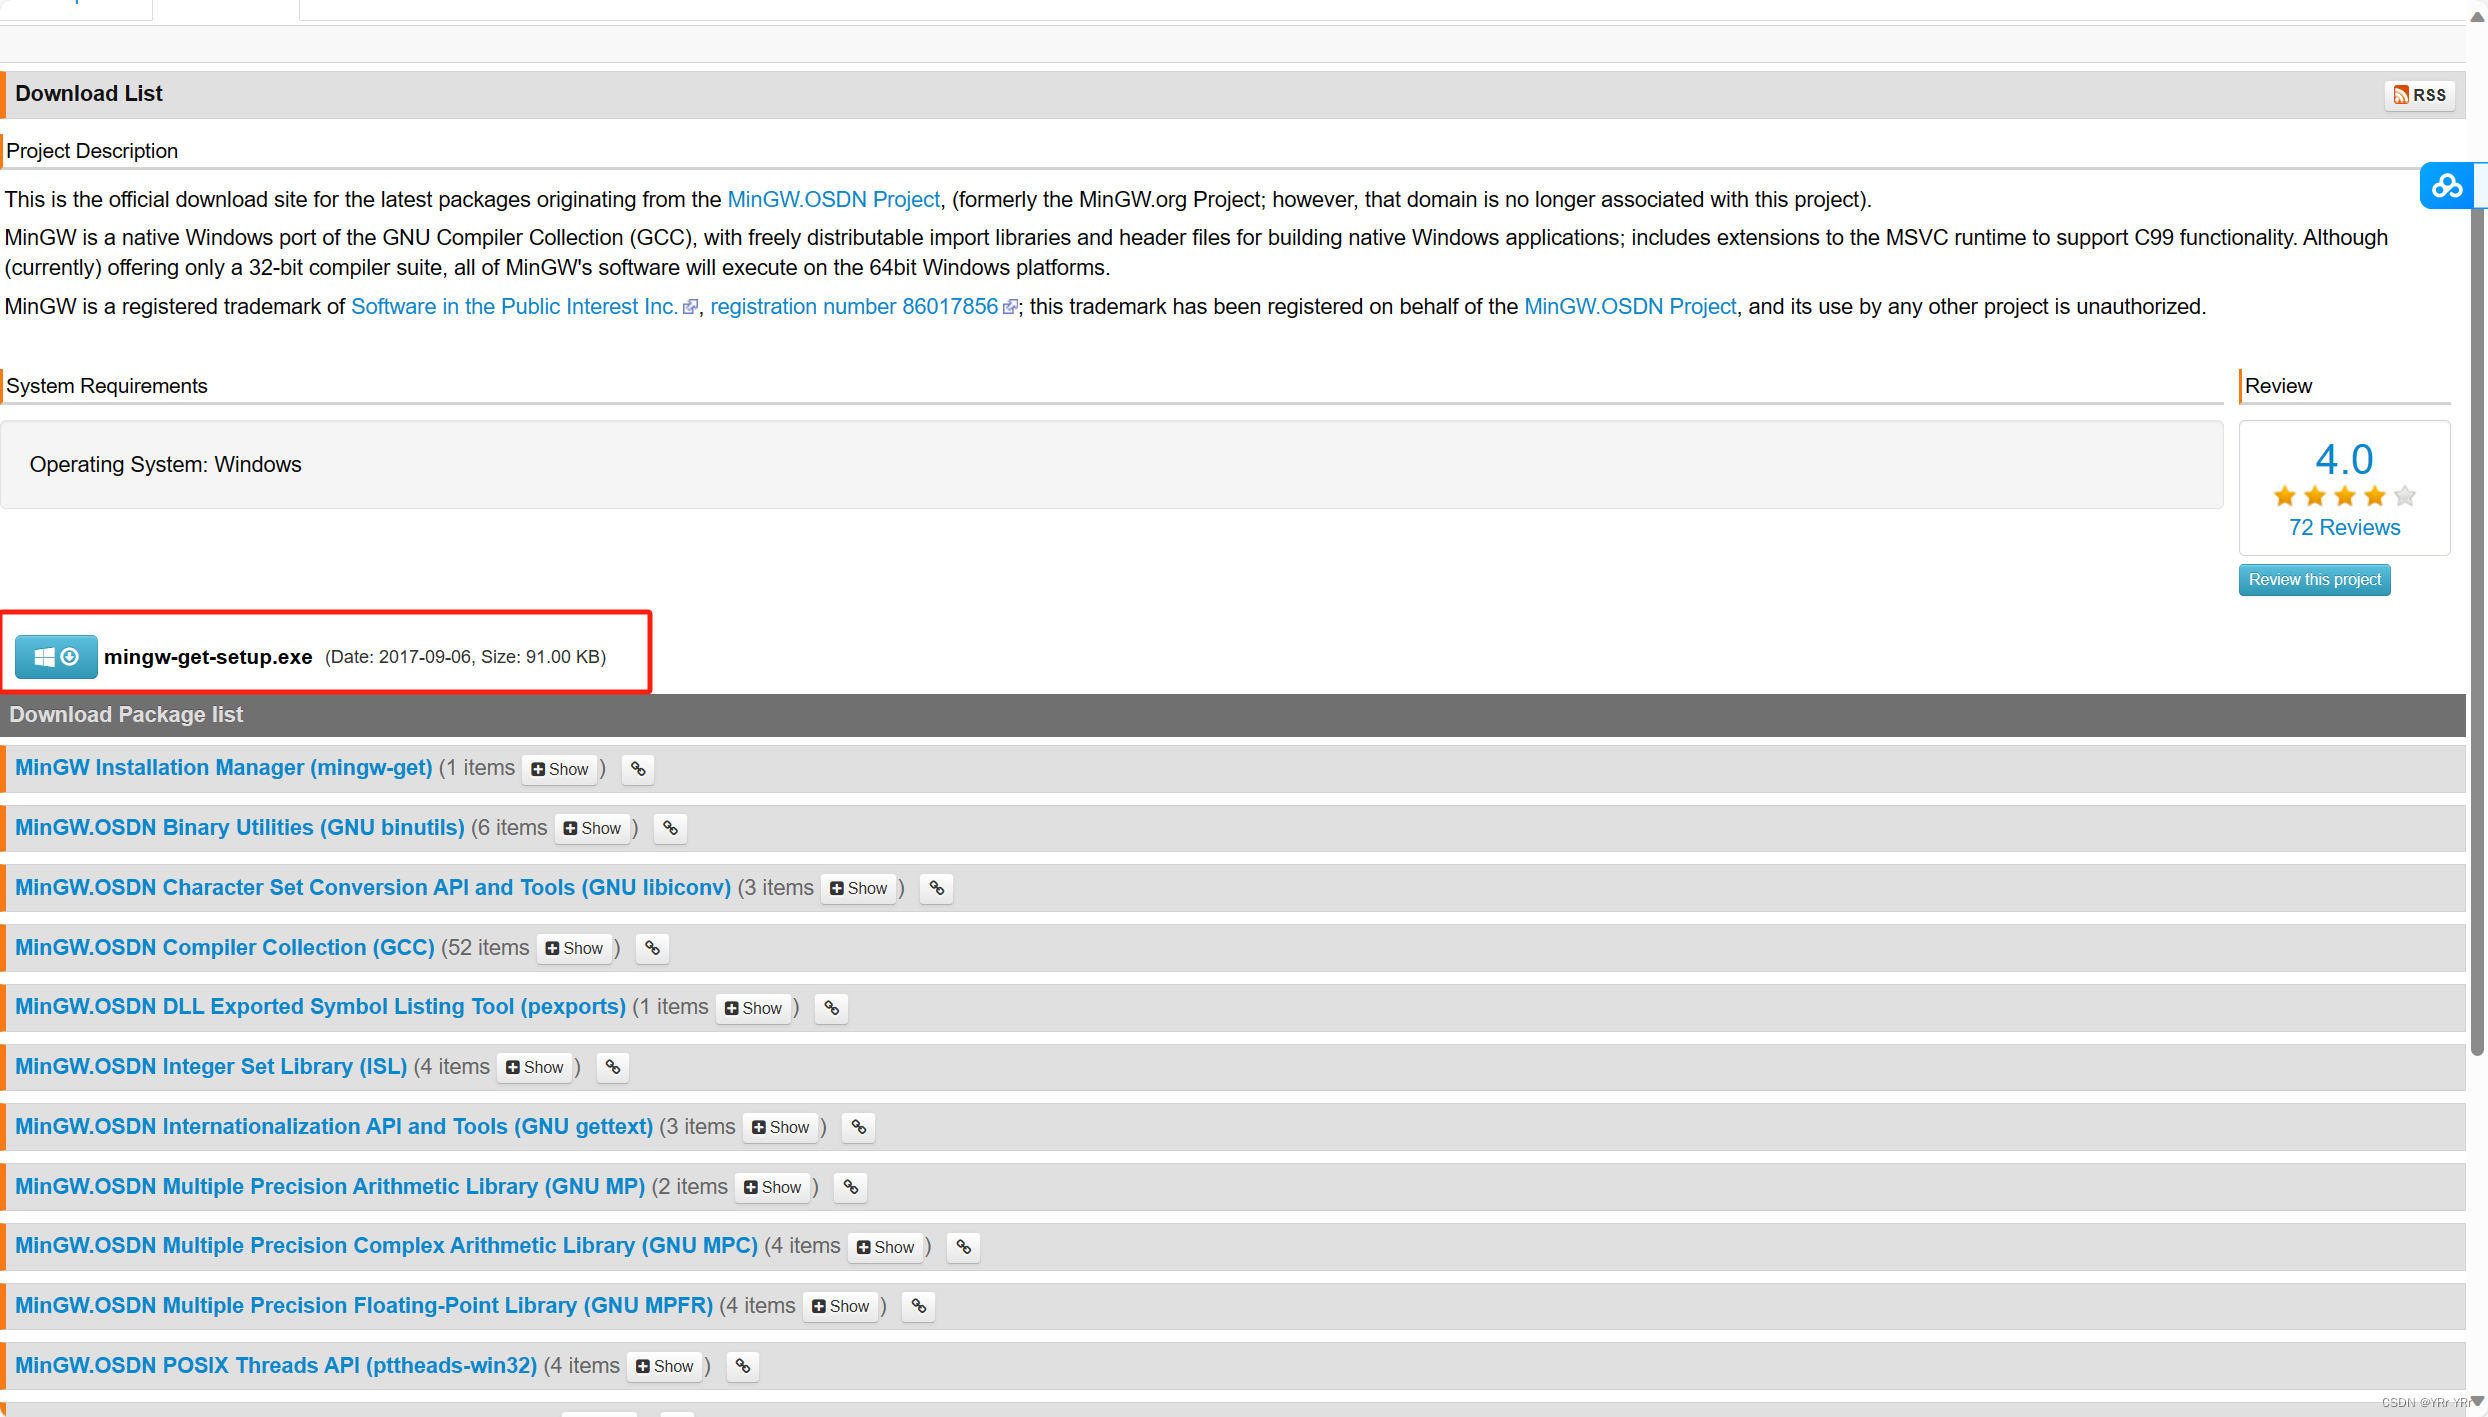Open MinGW.OSDN Binary Utilities (GNU binutils) package

(x=240, y=827)
